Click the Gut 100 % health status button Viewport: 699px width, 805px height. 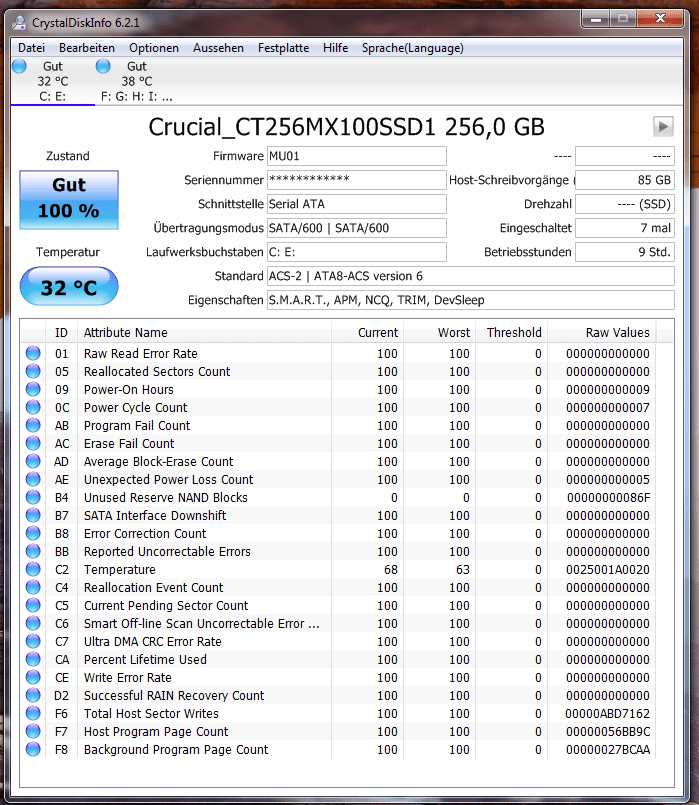pos(69,199)
